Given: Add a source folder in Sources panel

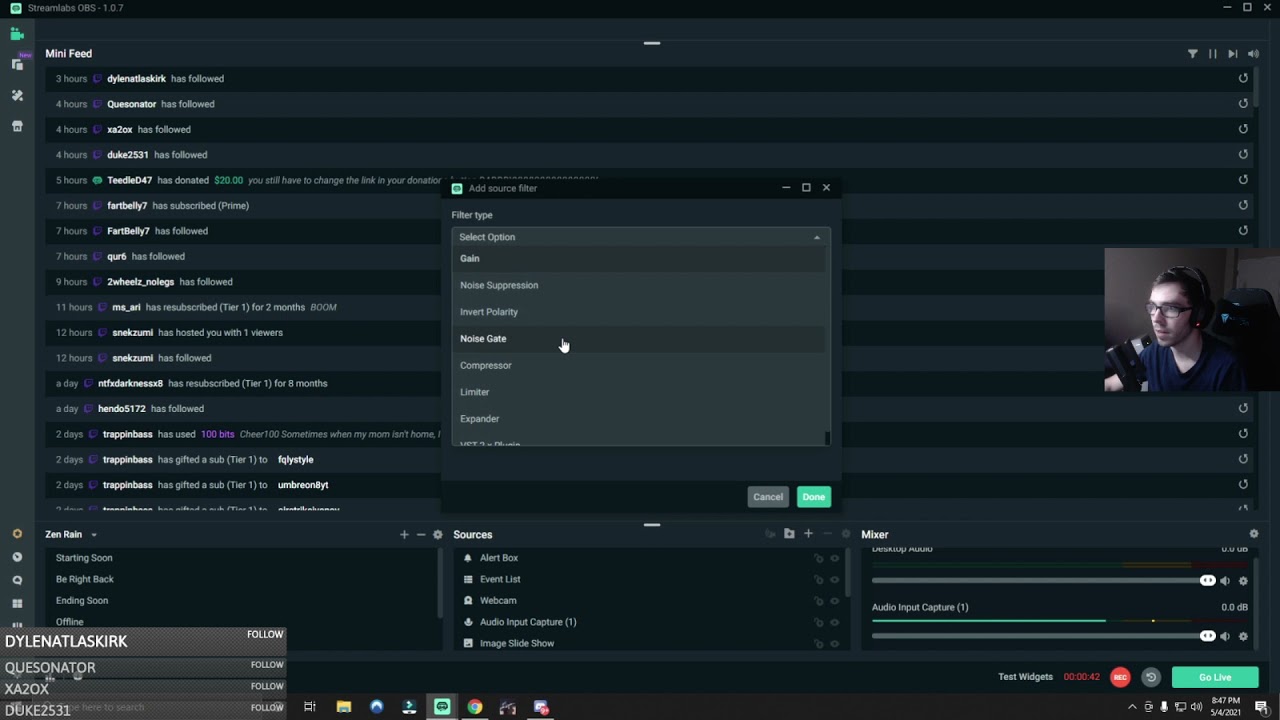Looking at the screenshot, I should [789, 534].
